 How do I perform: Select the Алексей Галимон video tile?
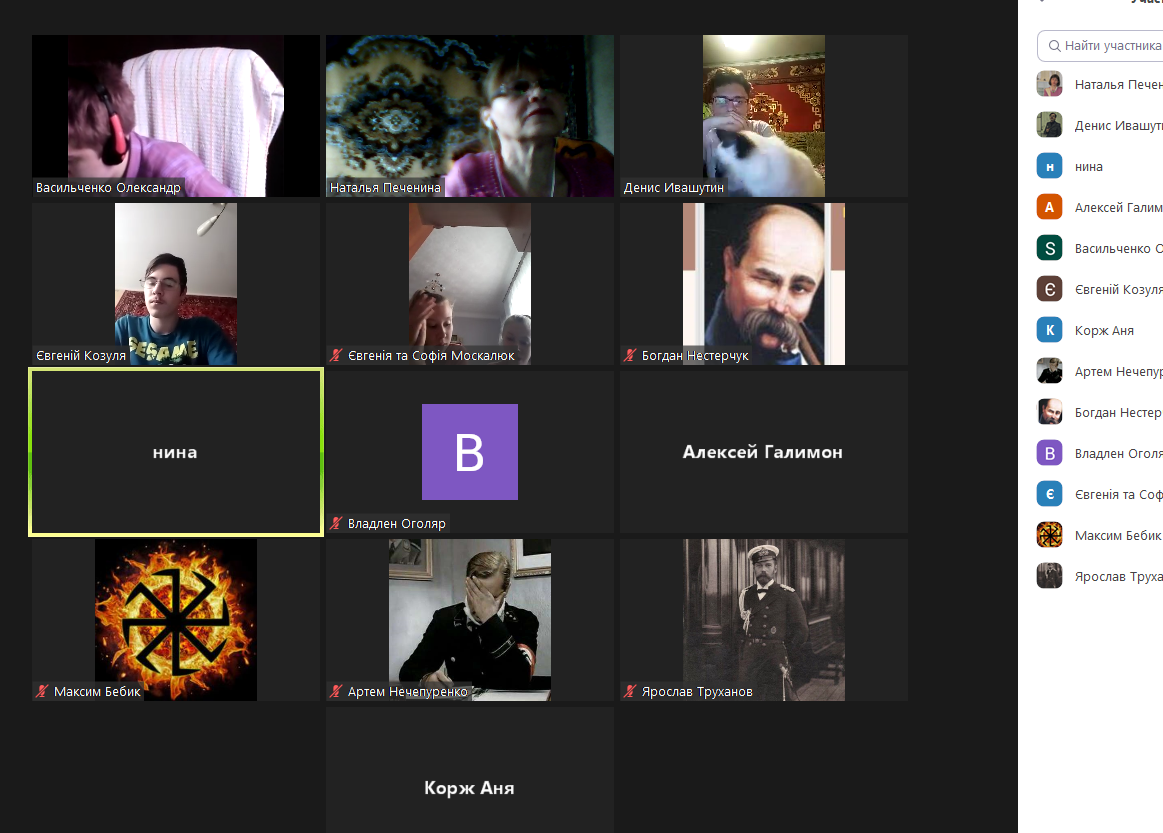[763, 452]
